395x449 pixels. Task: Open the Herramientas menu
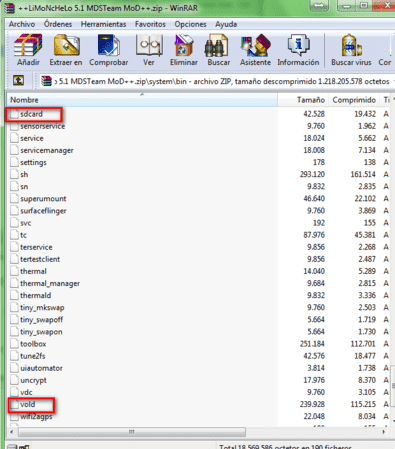coord(103,24)
